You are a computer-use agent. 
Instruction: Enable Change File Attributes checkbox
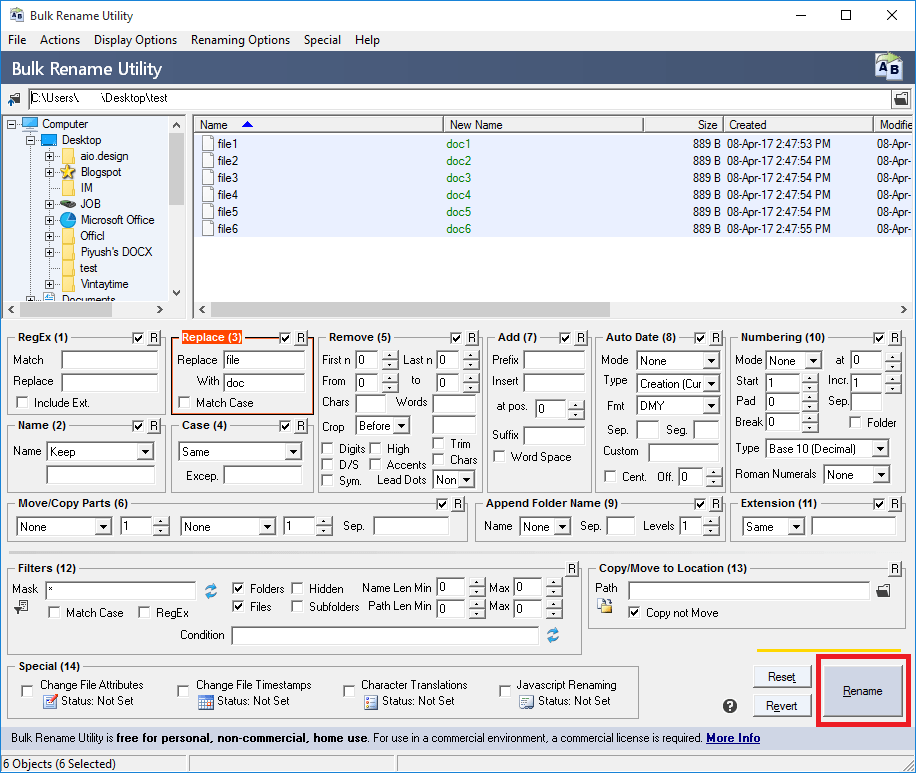point(27,691)
